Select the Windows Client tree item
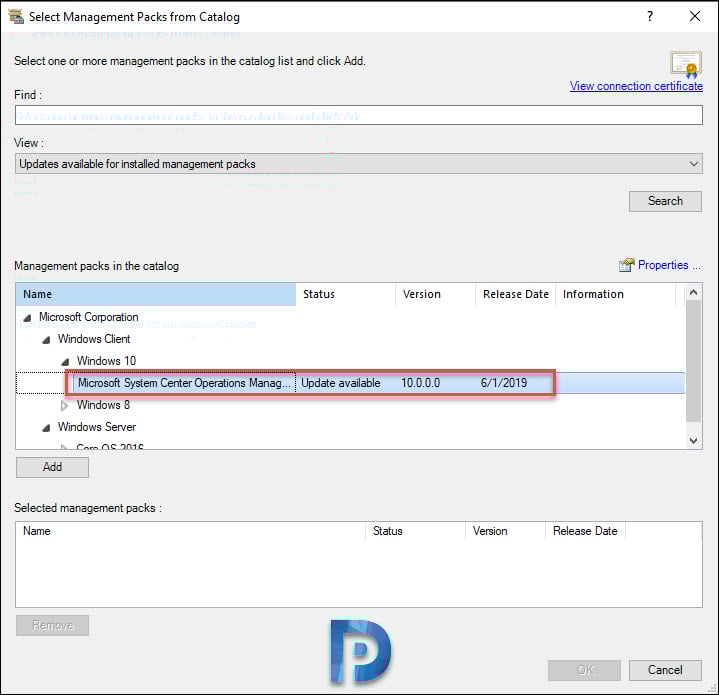 pyautogui.click(x=94, y=339)
